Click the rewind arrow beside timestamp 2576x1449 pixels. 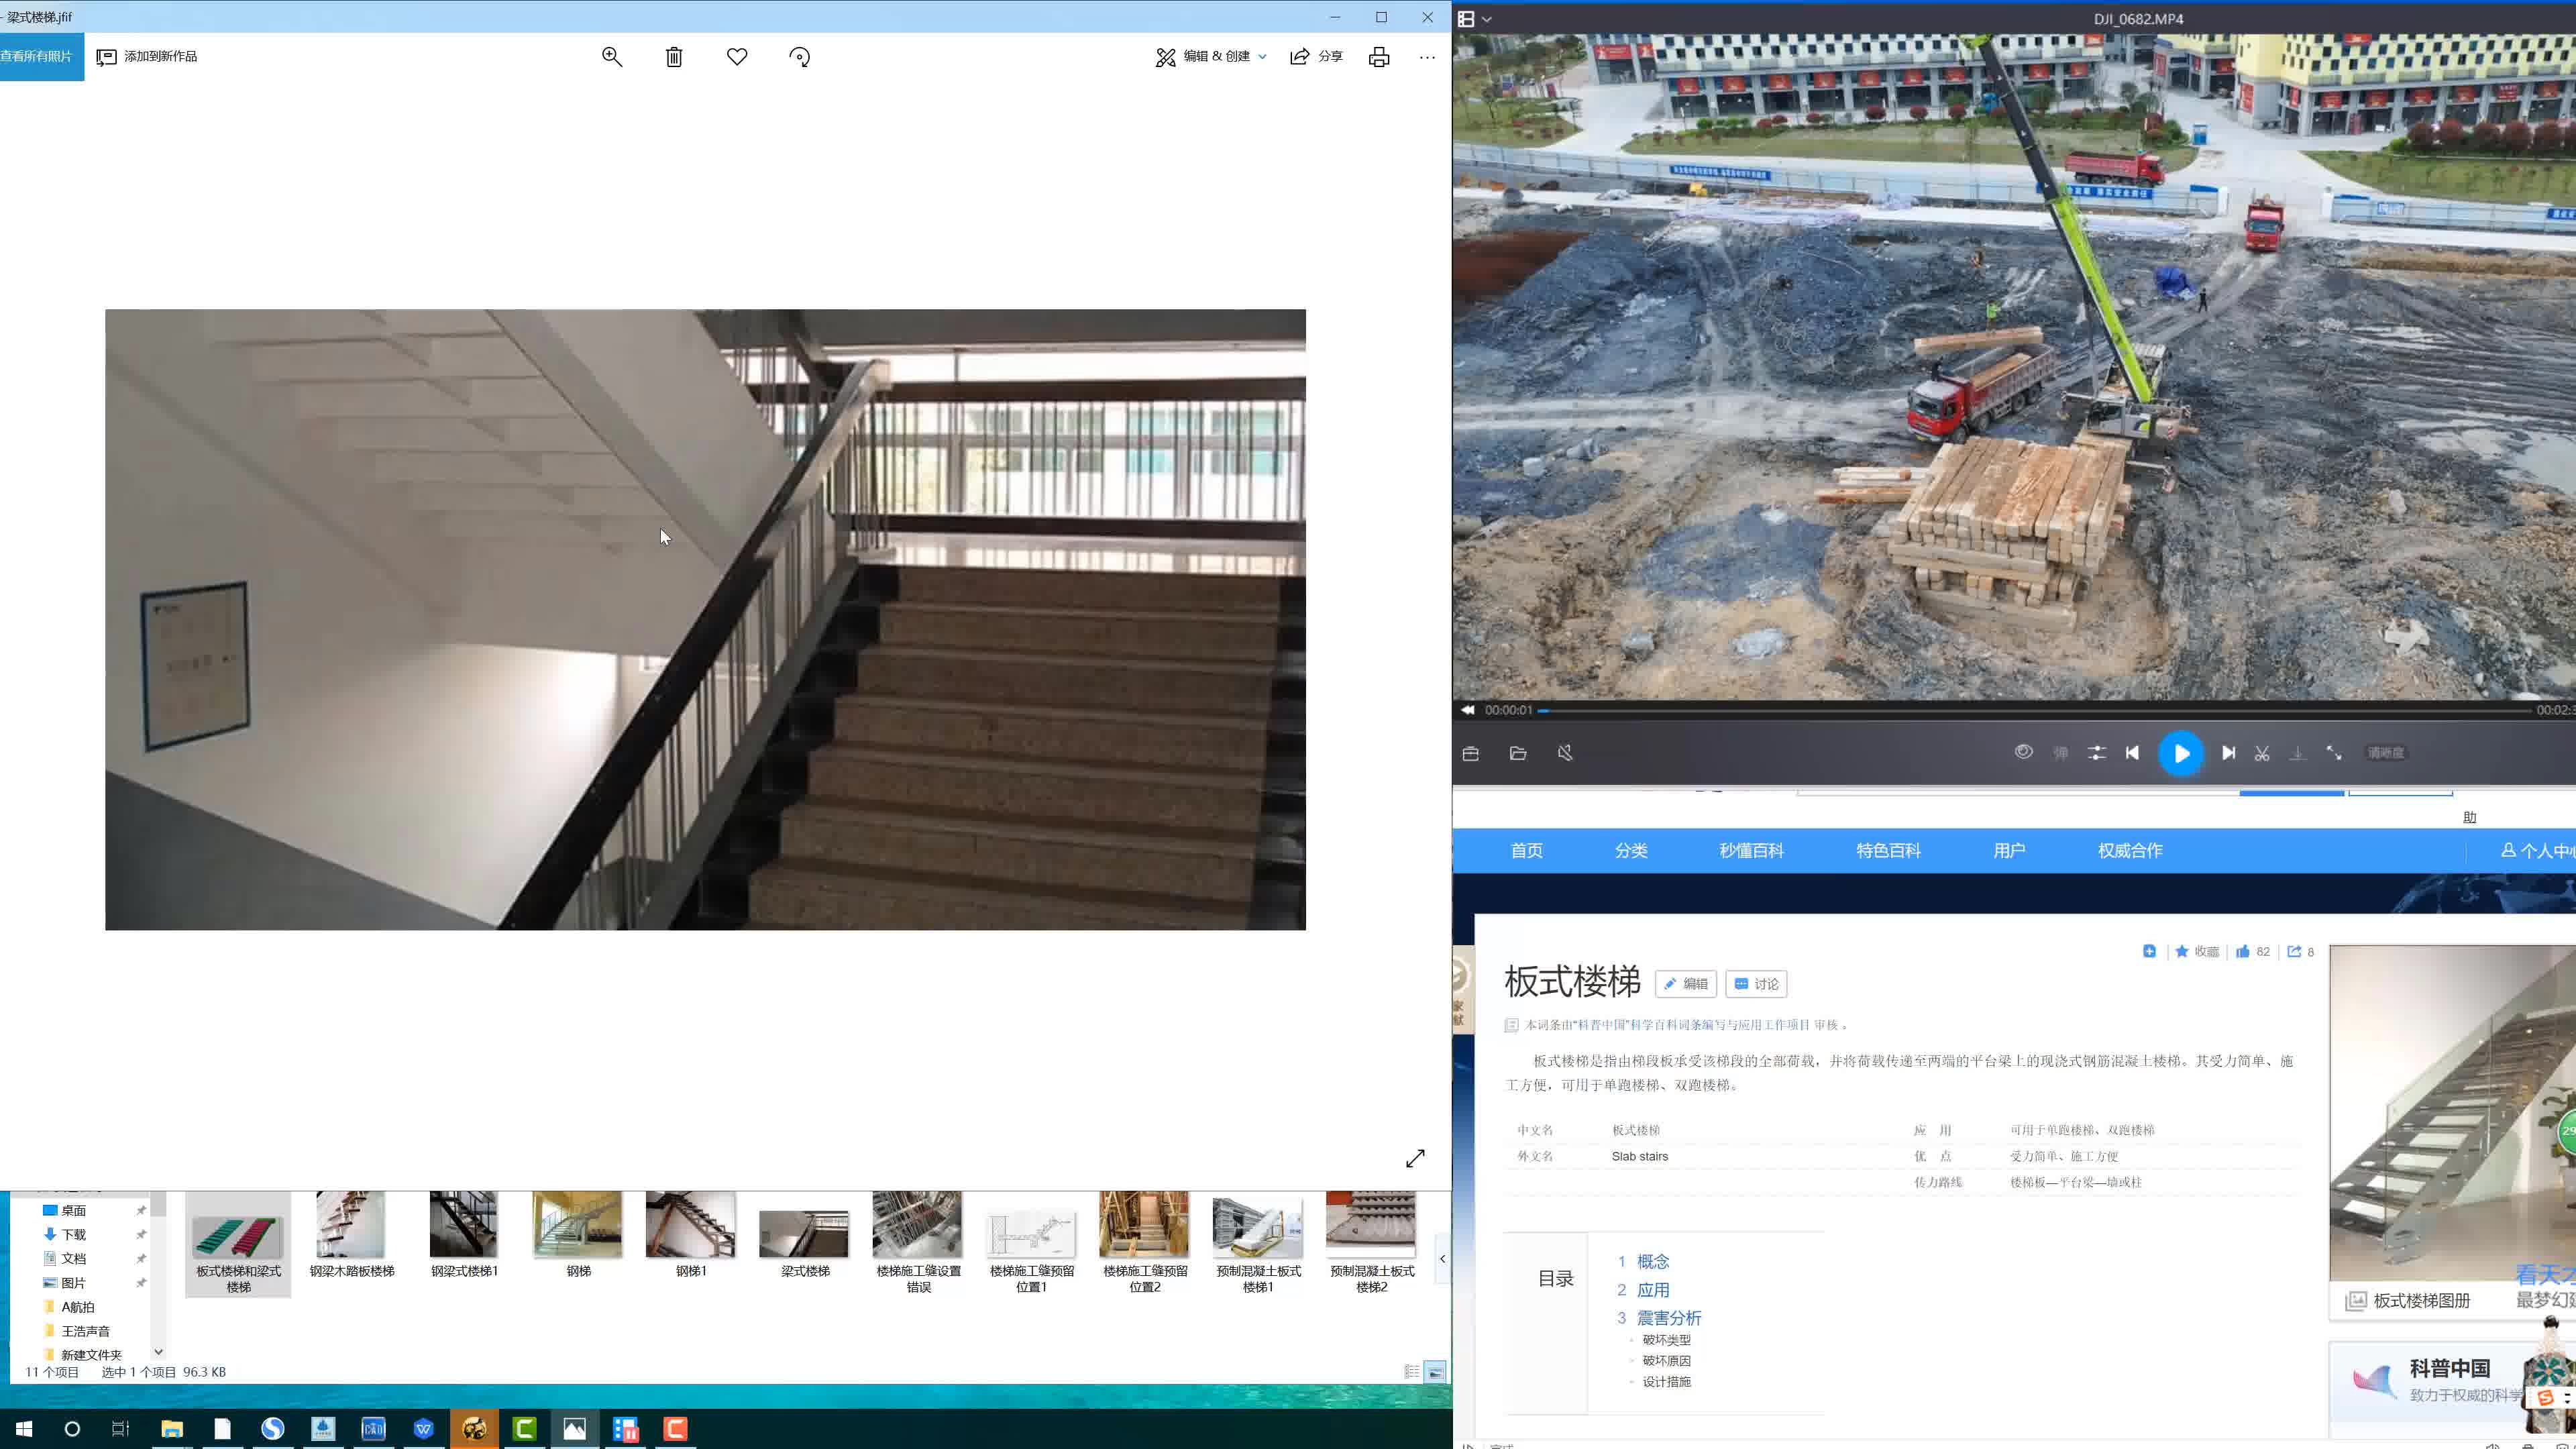click(1467, 710)
